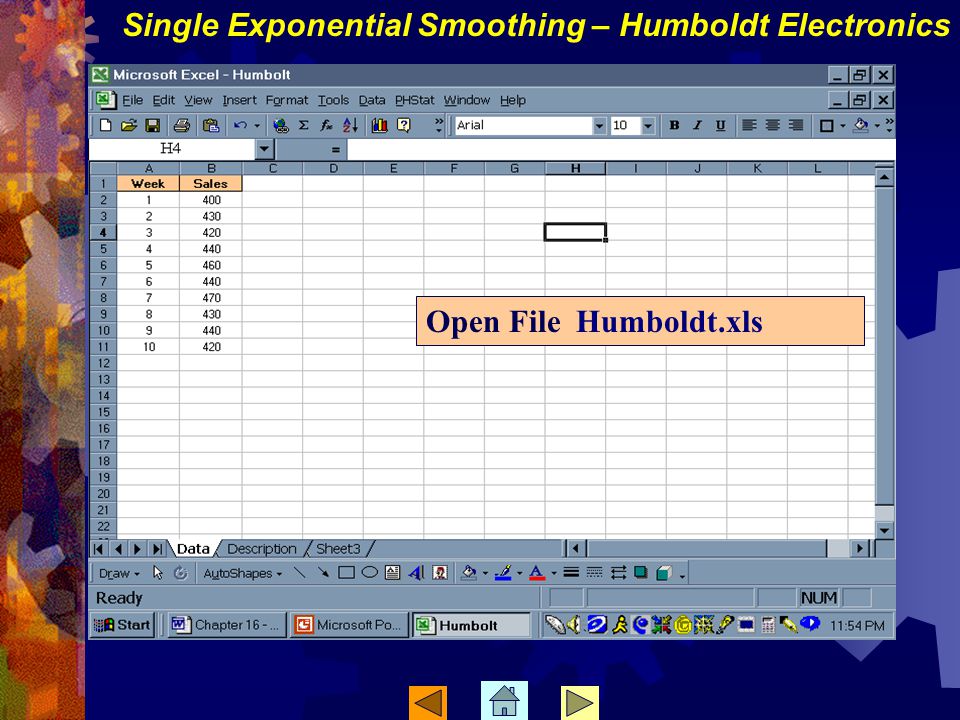Select the Arrow drawing tool
The height and width of the screenshot is (720, 960).
tap(323, 573)
